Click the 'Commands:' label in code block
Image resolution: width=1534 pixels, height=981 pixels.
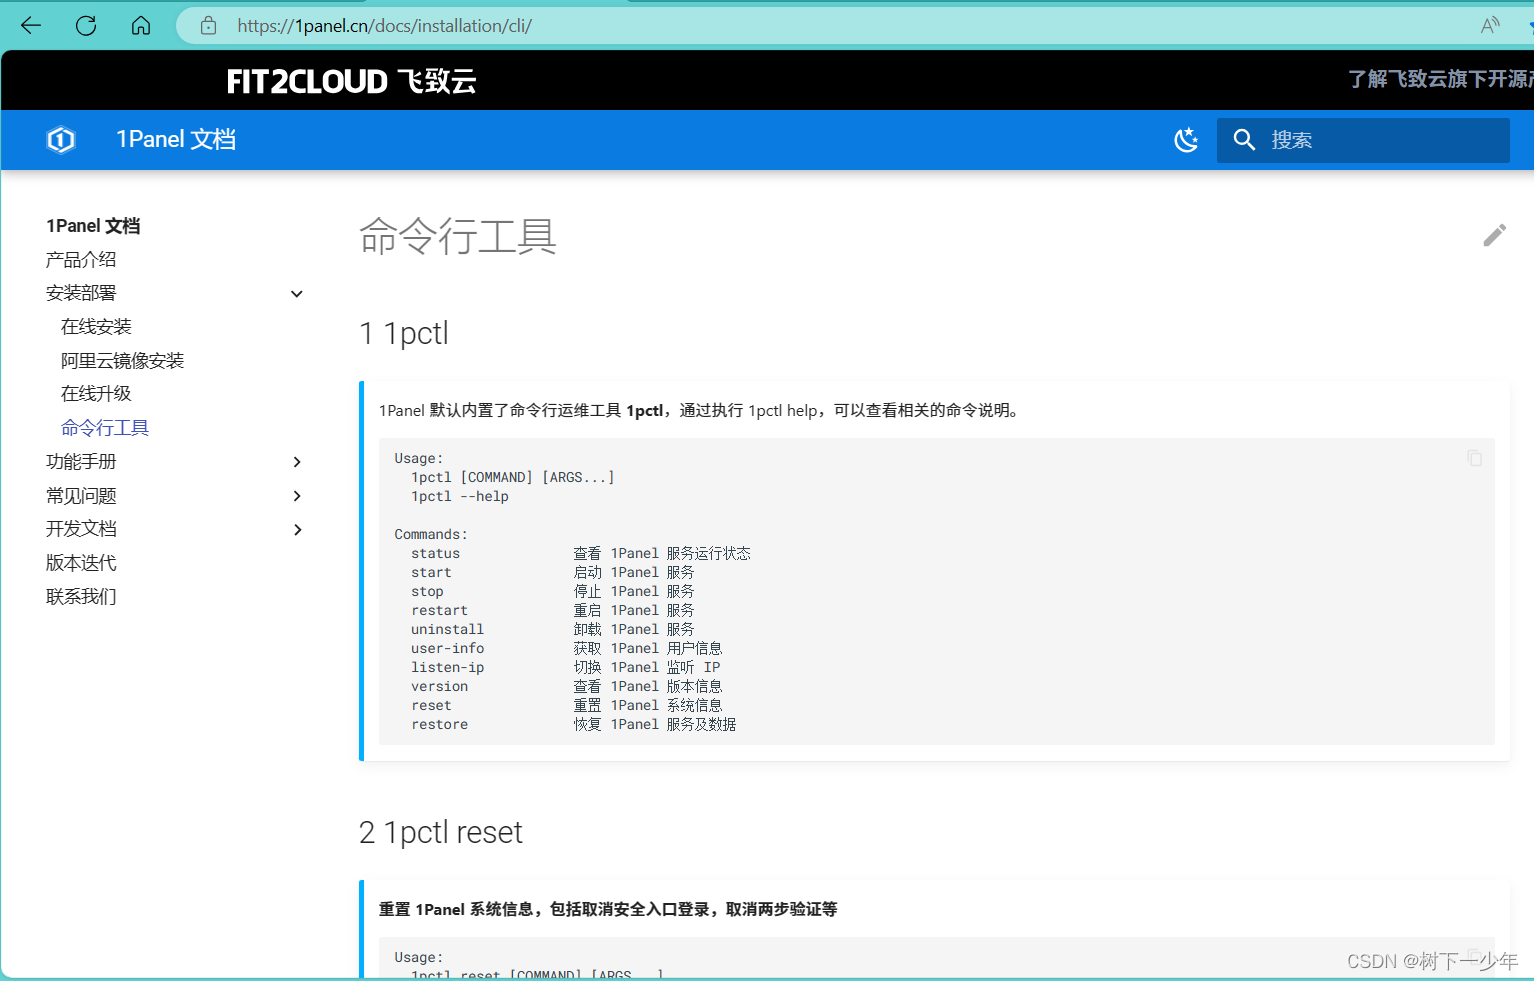click(x=431, y=534)
